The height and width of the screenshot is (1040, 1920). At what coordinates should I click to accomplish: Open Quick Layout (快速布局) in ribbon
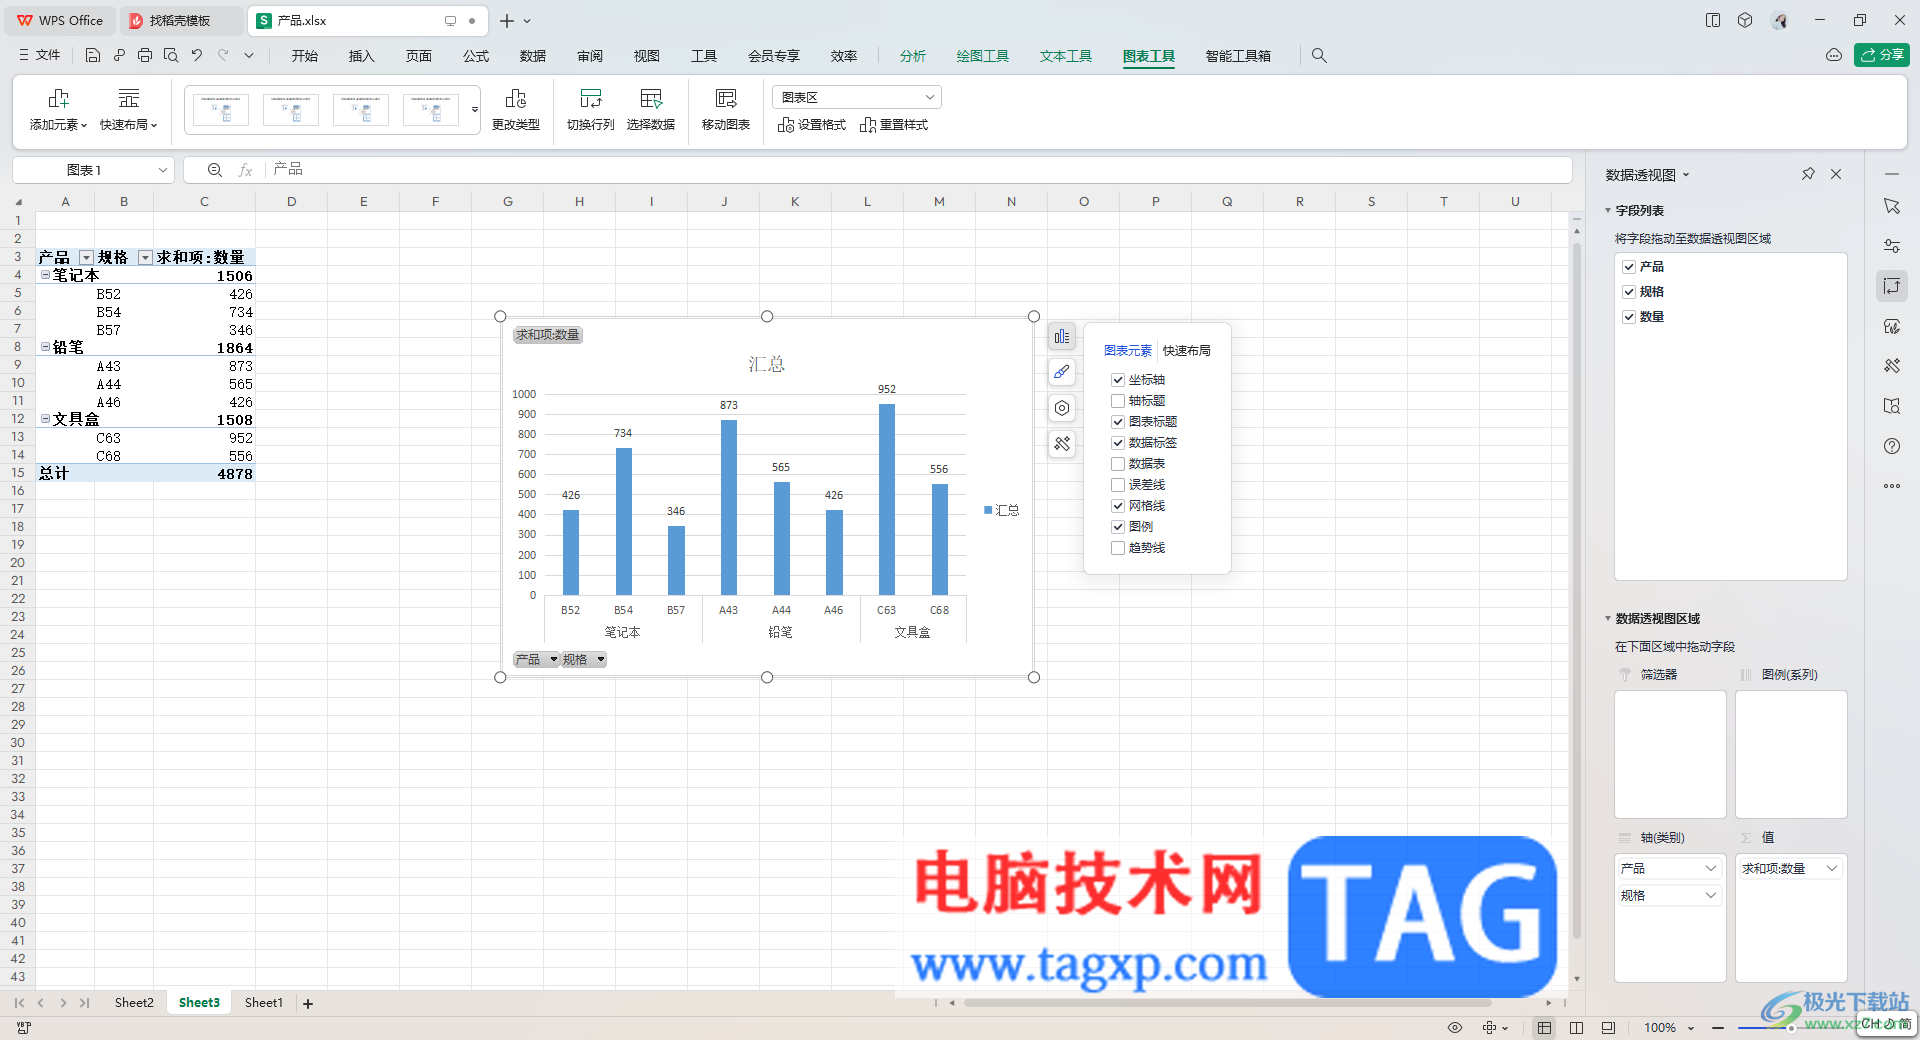[x=128, y=109]
